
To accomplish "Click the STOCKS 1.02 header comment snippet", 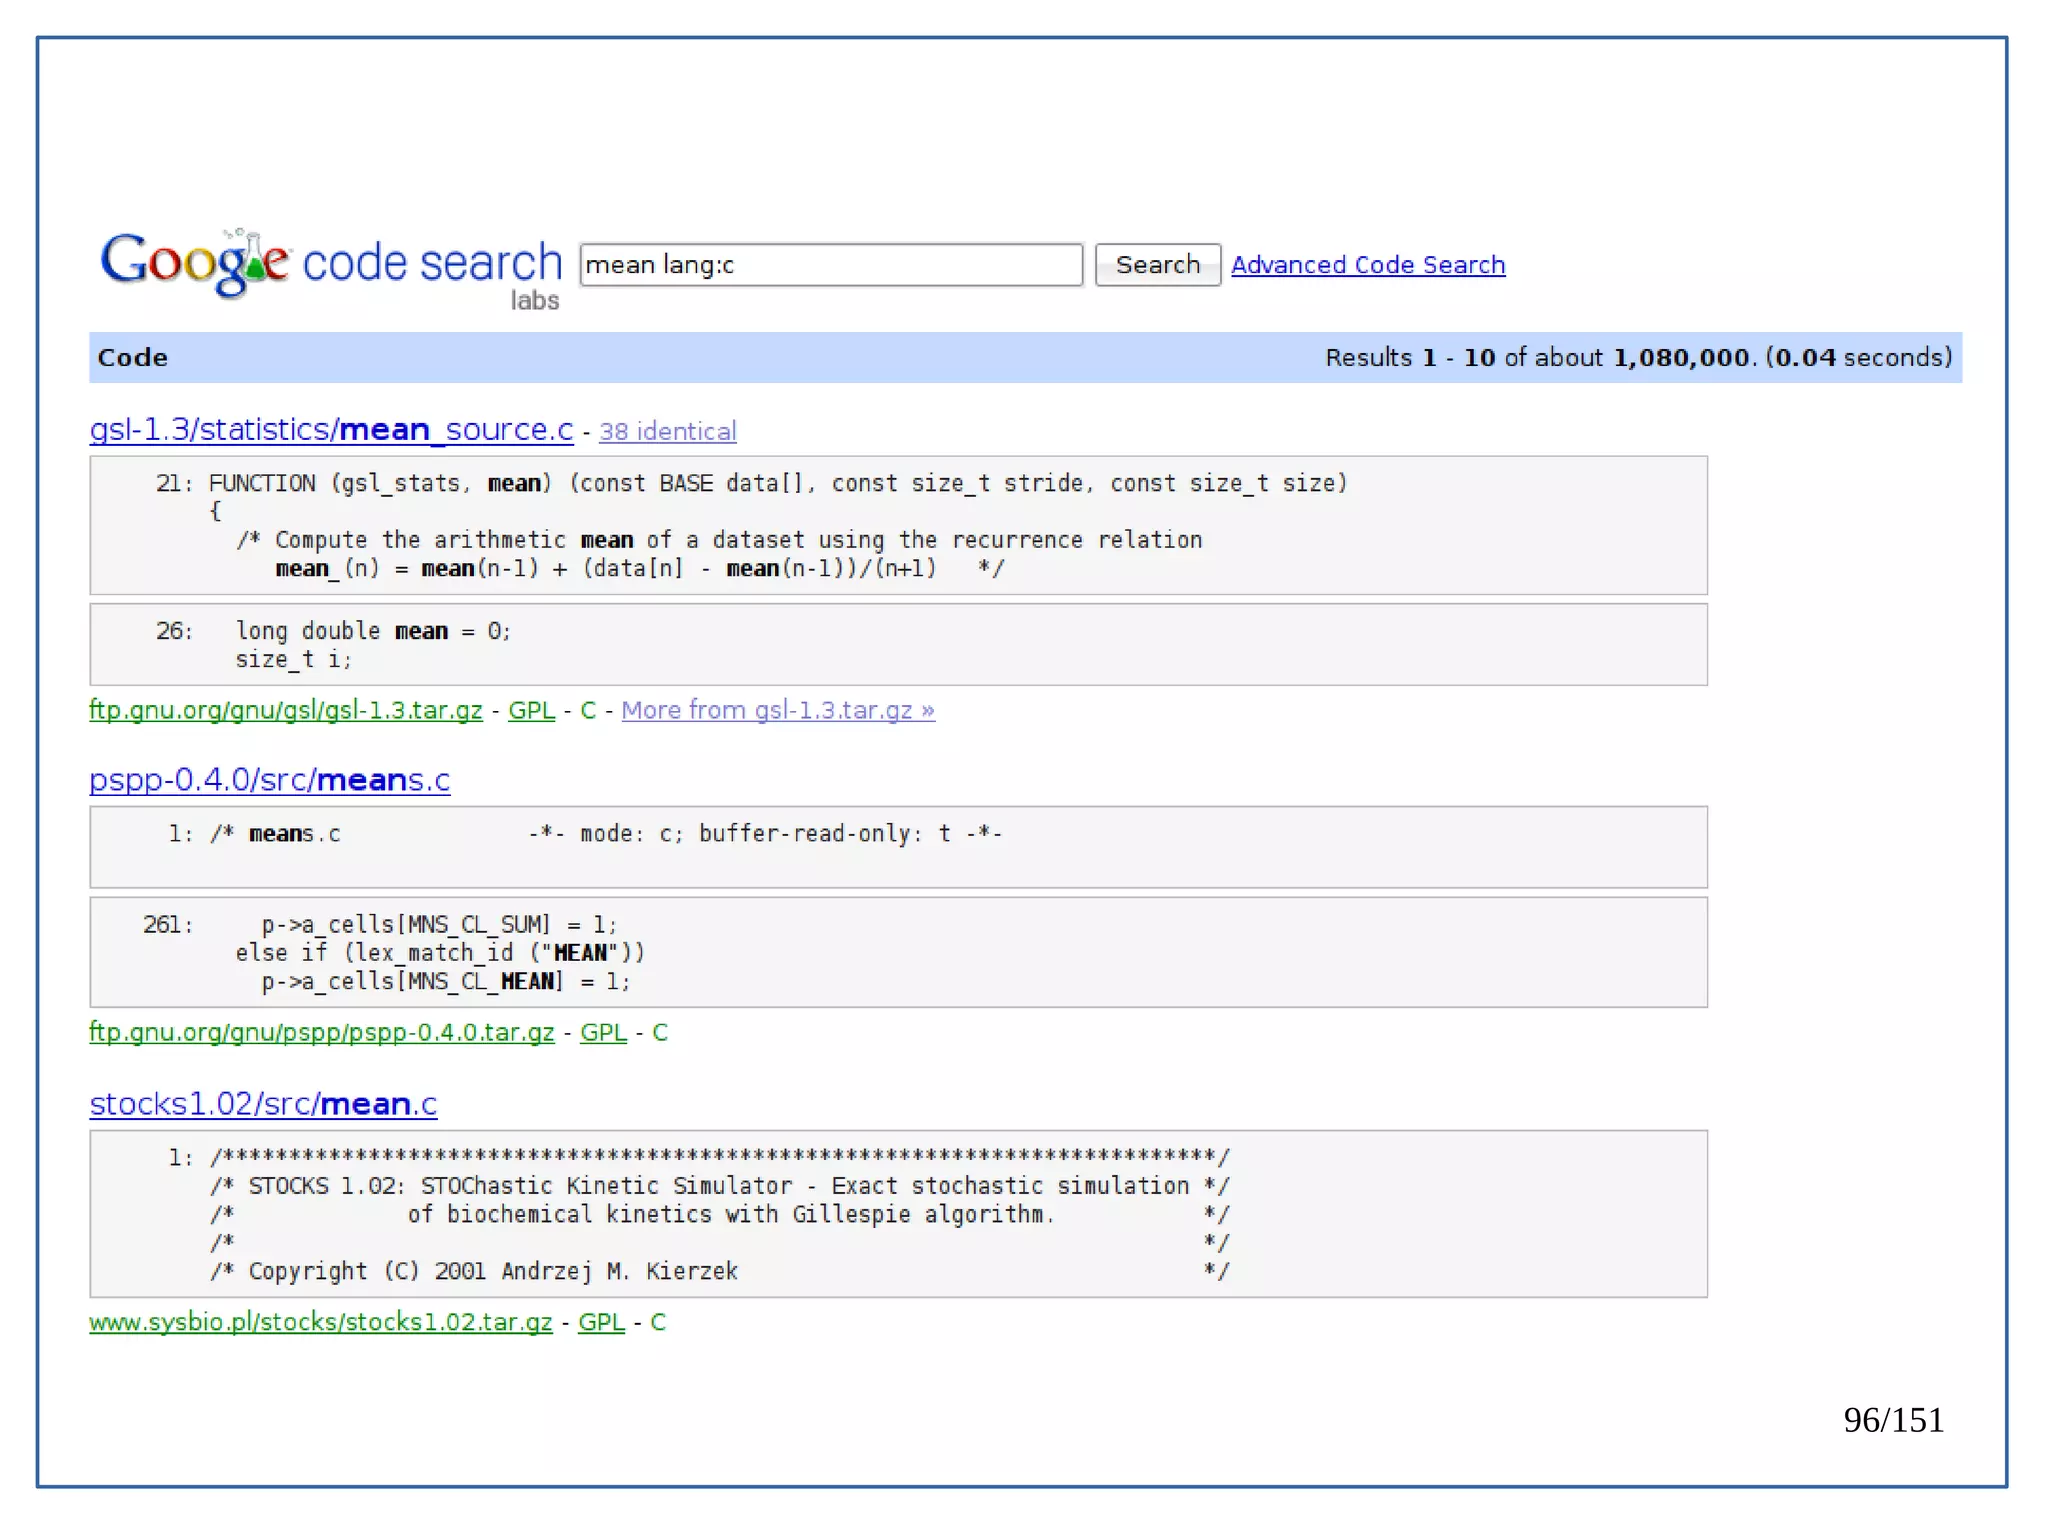I will click(897, 1213).
